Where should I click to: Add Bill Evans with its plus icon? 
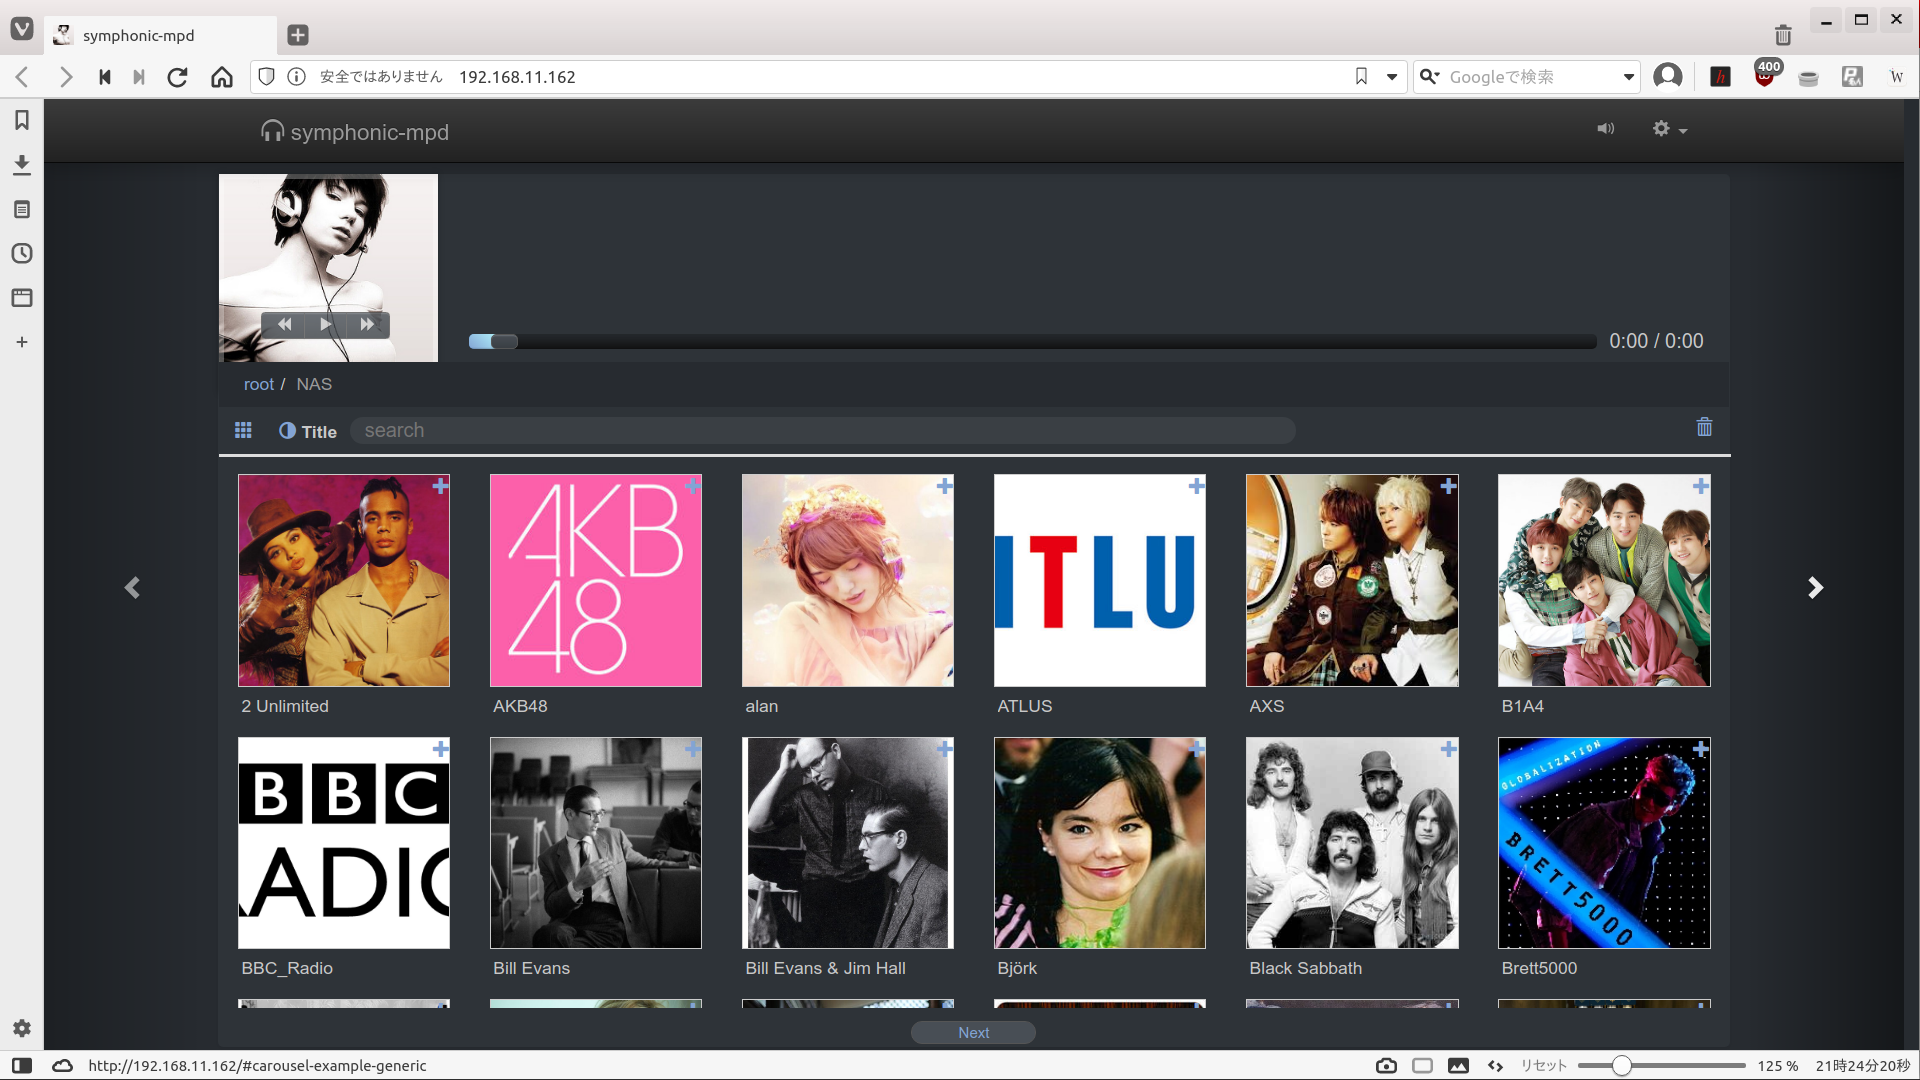[692, 749]
